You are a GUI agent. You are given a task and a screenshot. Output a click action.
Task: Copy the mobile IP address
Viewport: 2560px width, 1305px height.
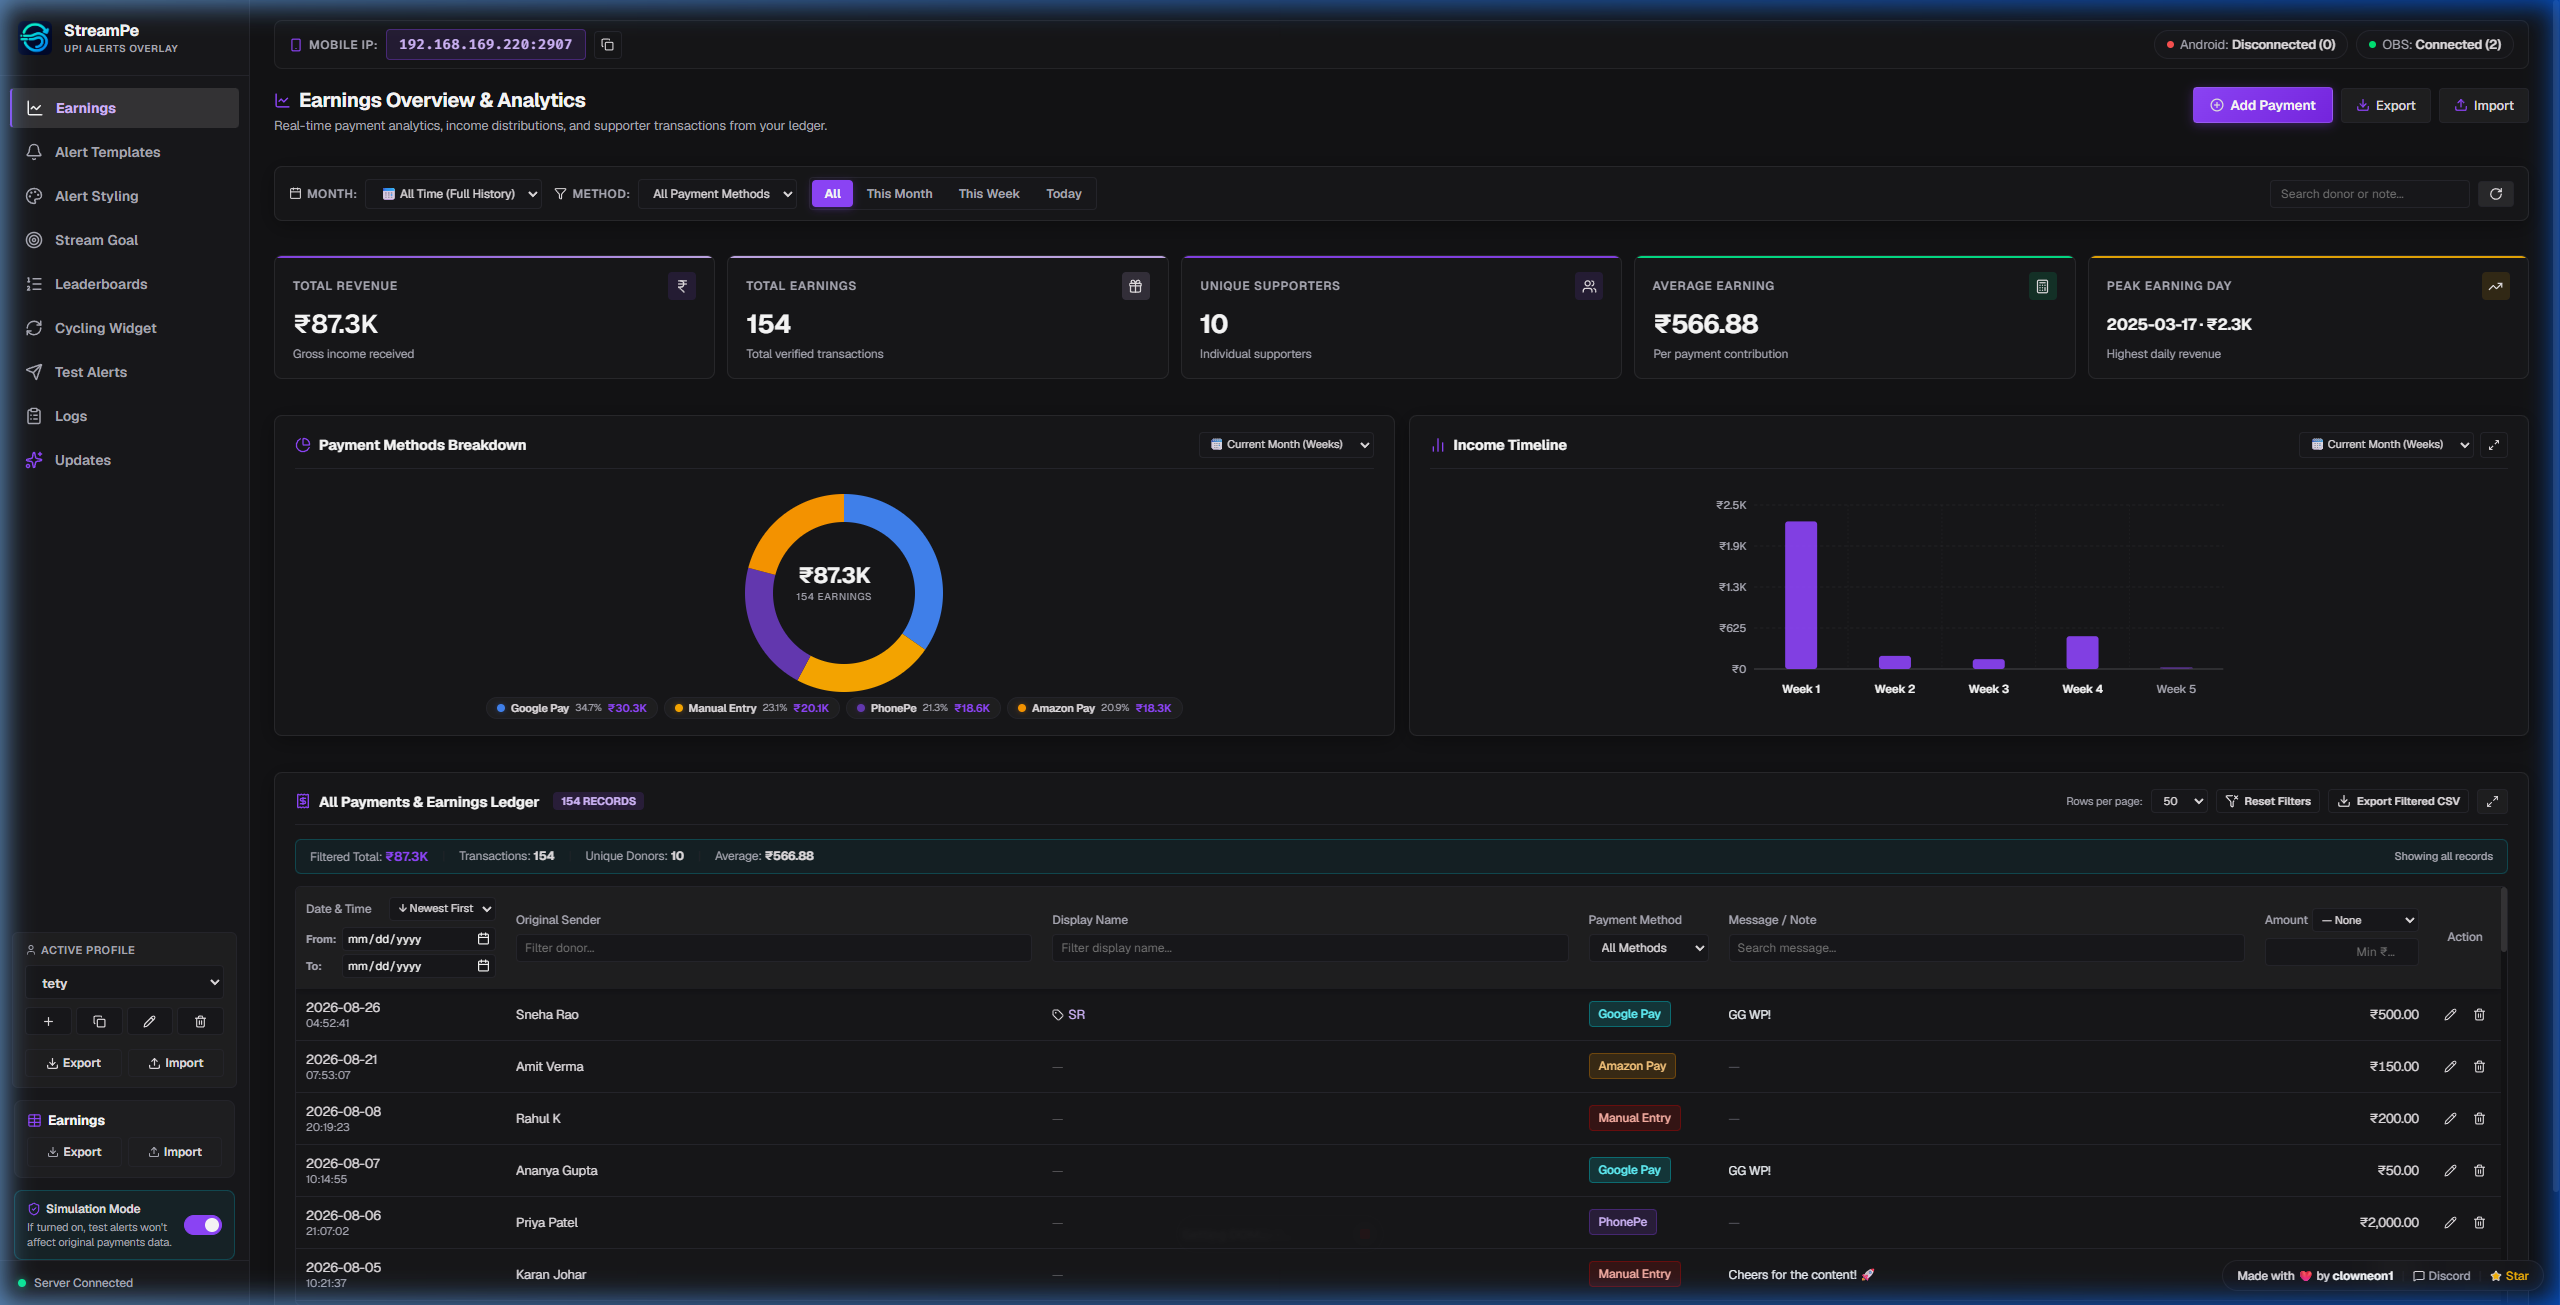[x=607, y=45]
